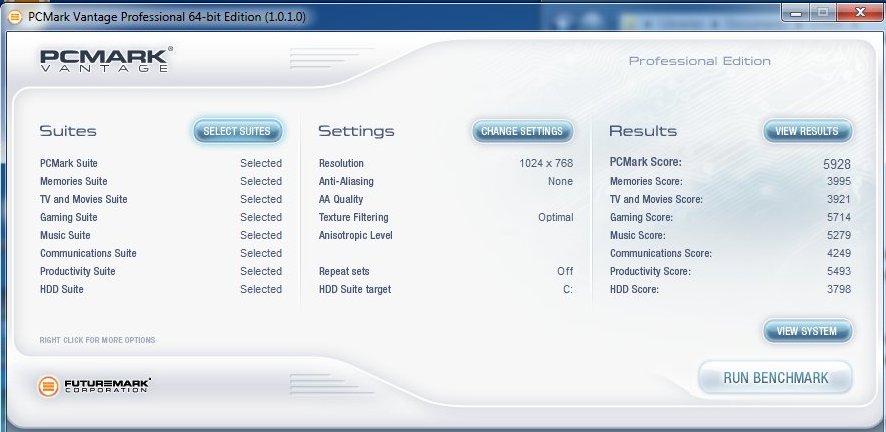Viewport: 886px width, 432px height.
Task: Click Selected status of HDD Suite
Action: pyautogui.click(x=261, y=290)
